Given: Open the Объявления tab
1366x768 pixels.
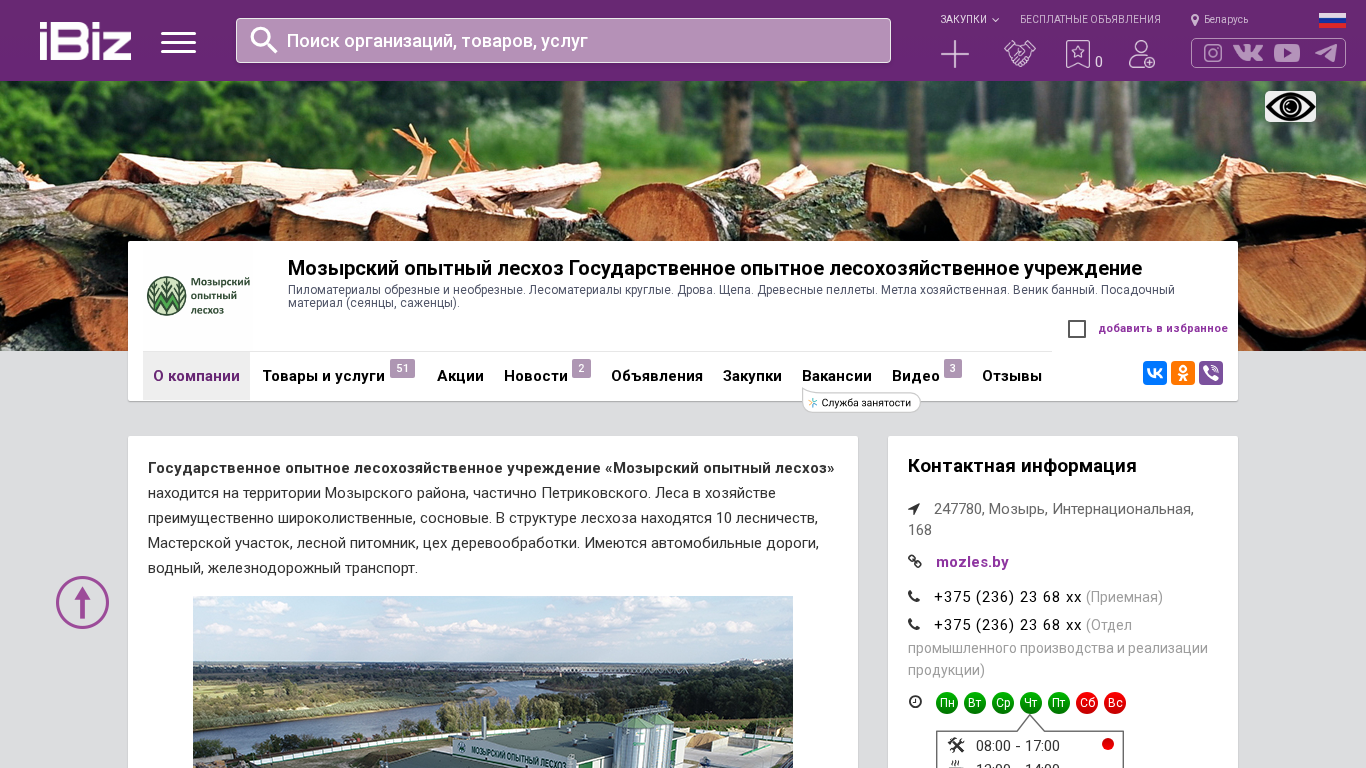Looking at the screenshot, I should 657,376.
